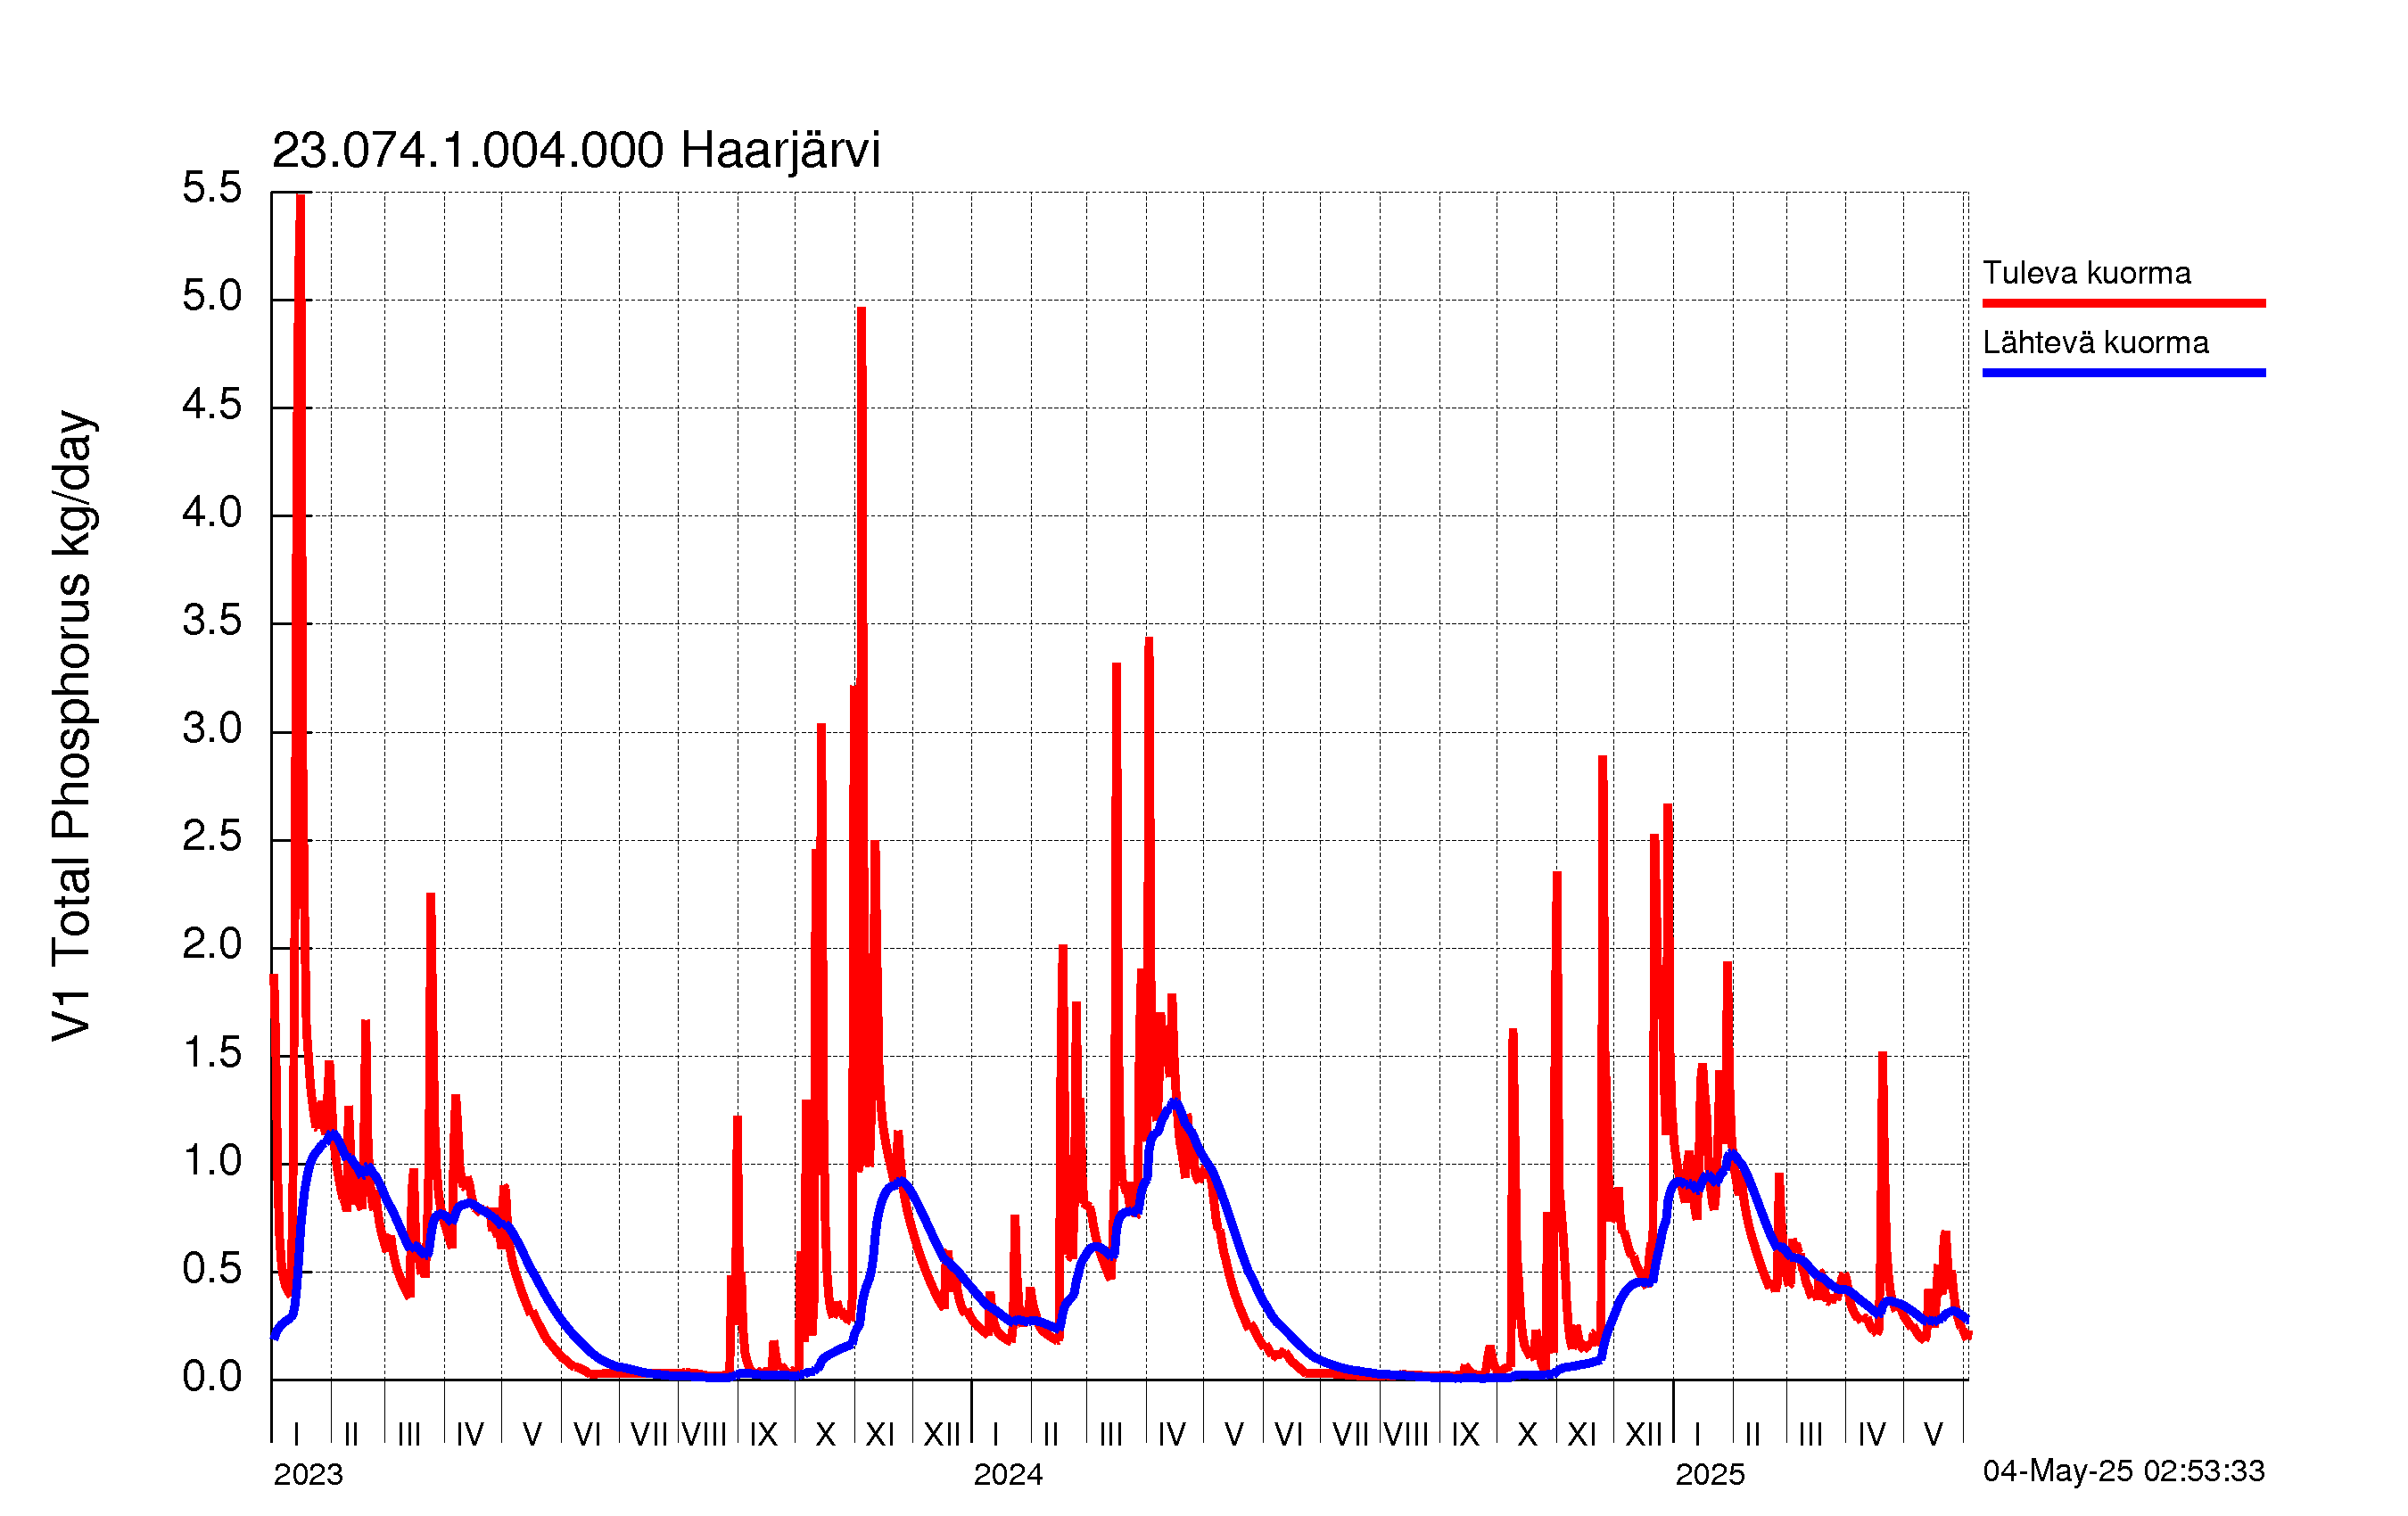Click the 2024 month label 'IX'
Screen dimensions: 2408x1516
click(x=1466, y=1434)
